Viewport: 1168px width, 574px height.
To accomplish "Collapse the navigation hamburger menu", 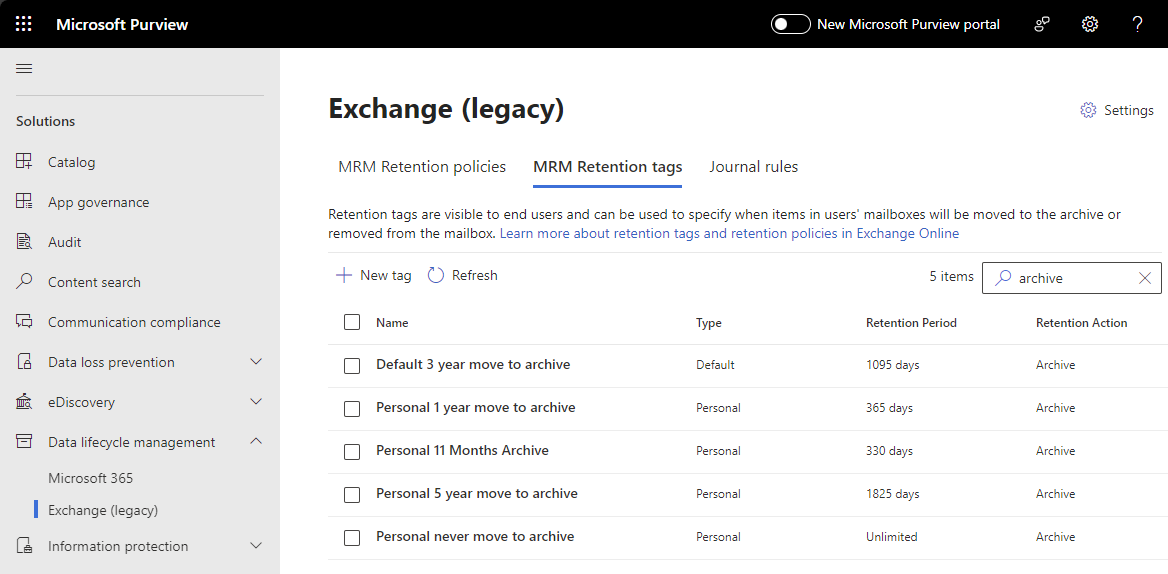I will 24,68.
